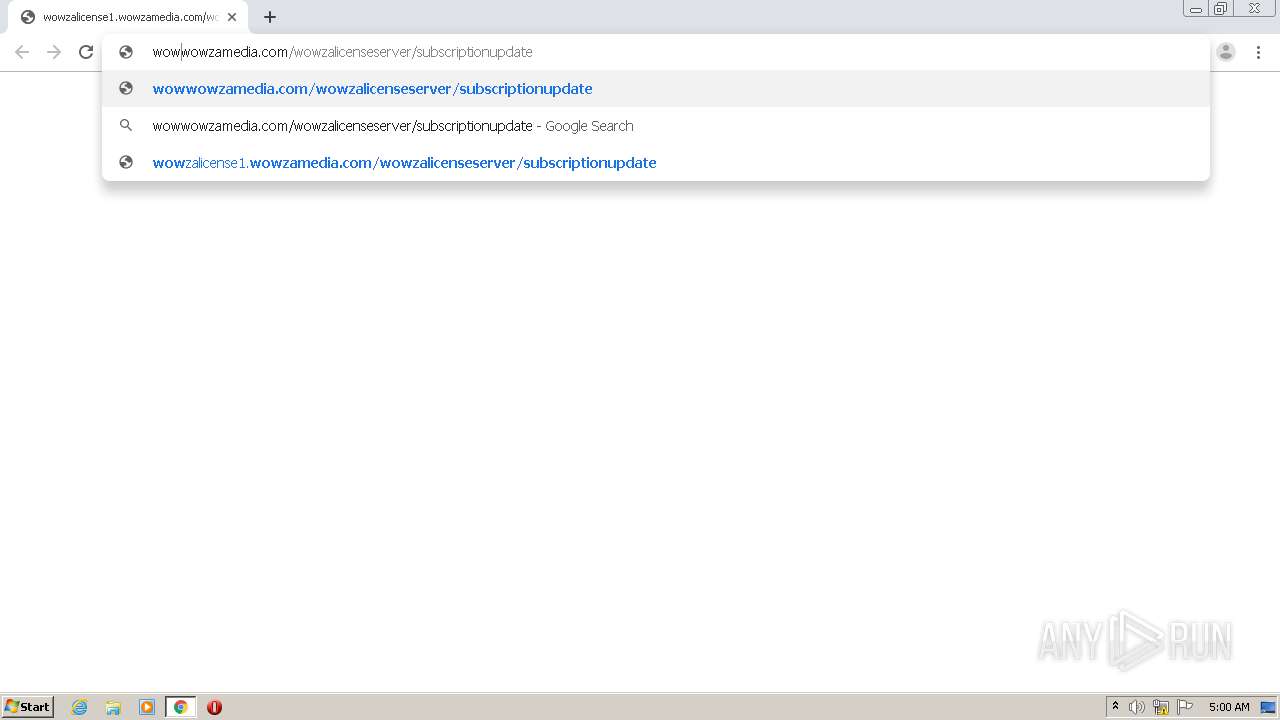Open a new tab with plus button

point(270,17)
